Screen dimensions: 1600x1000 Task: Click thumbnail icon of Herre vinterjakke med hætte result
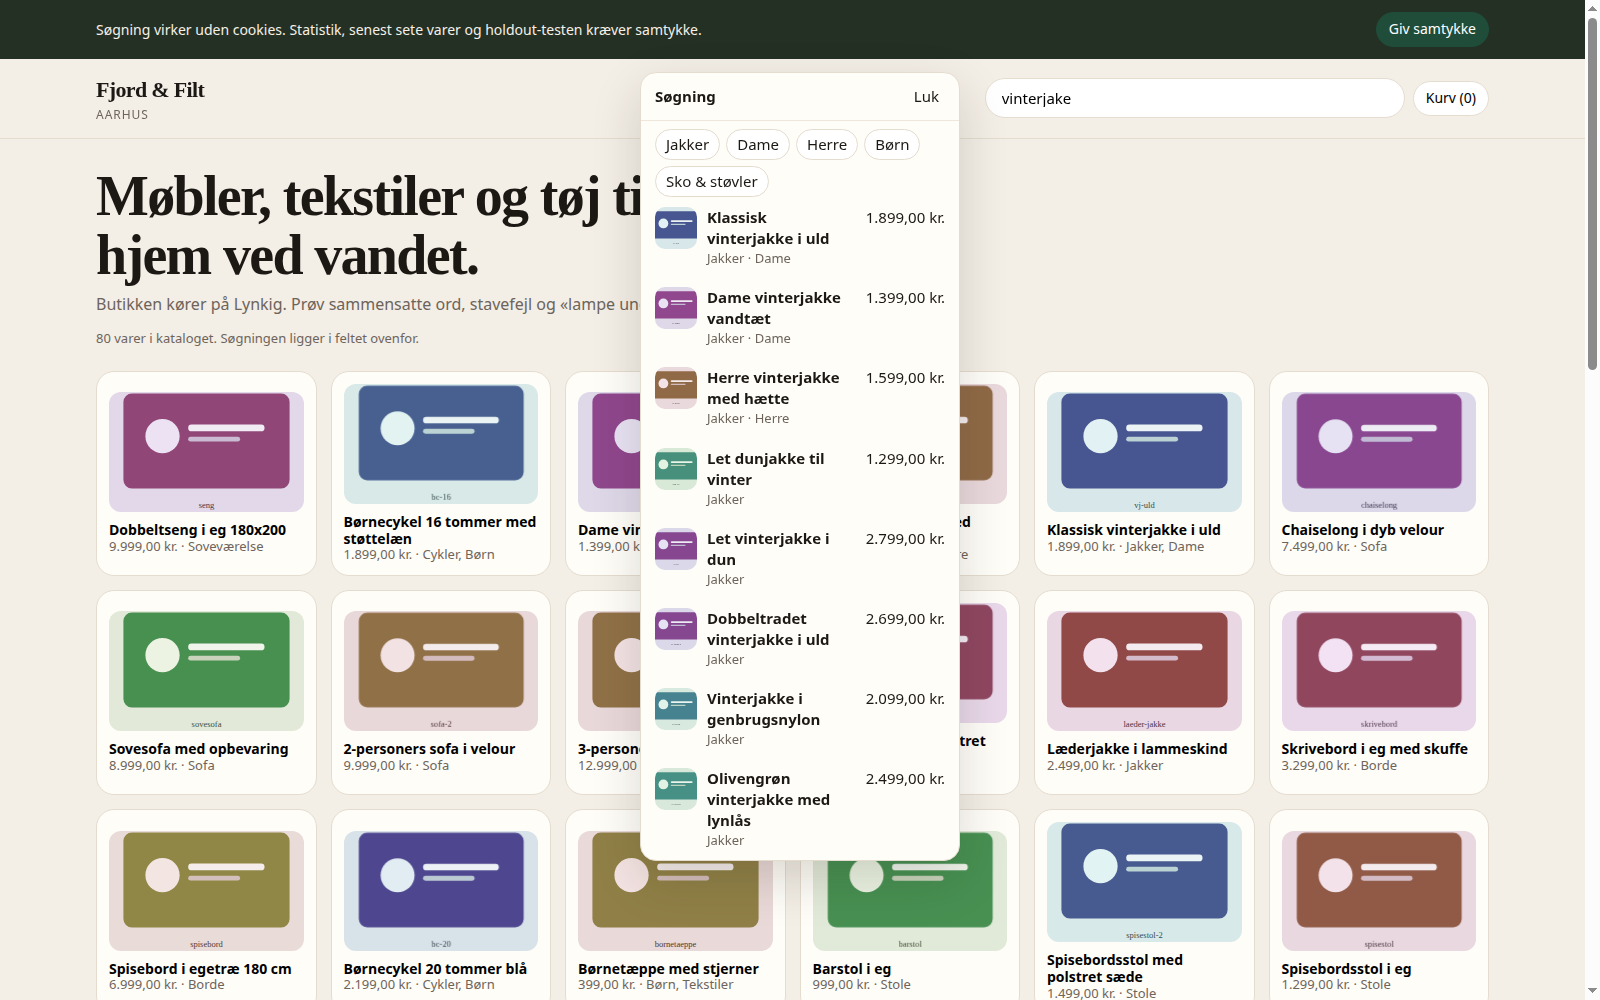click(x=676, y=388)
